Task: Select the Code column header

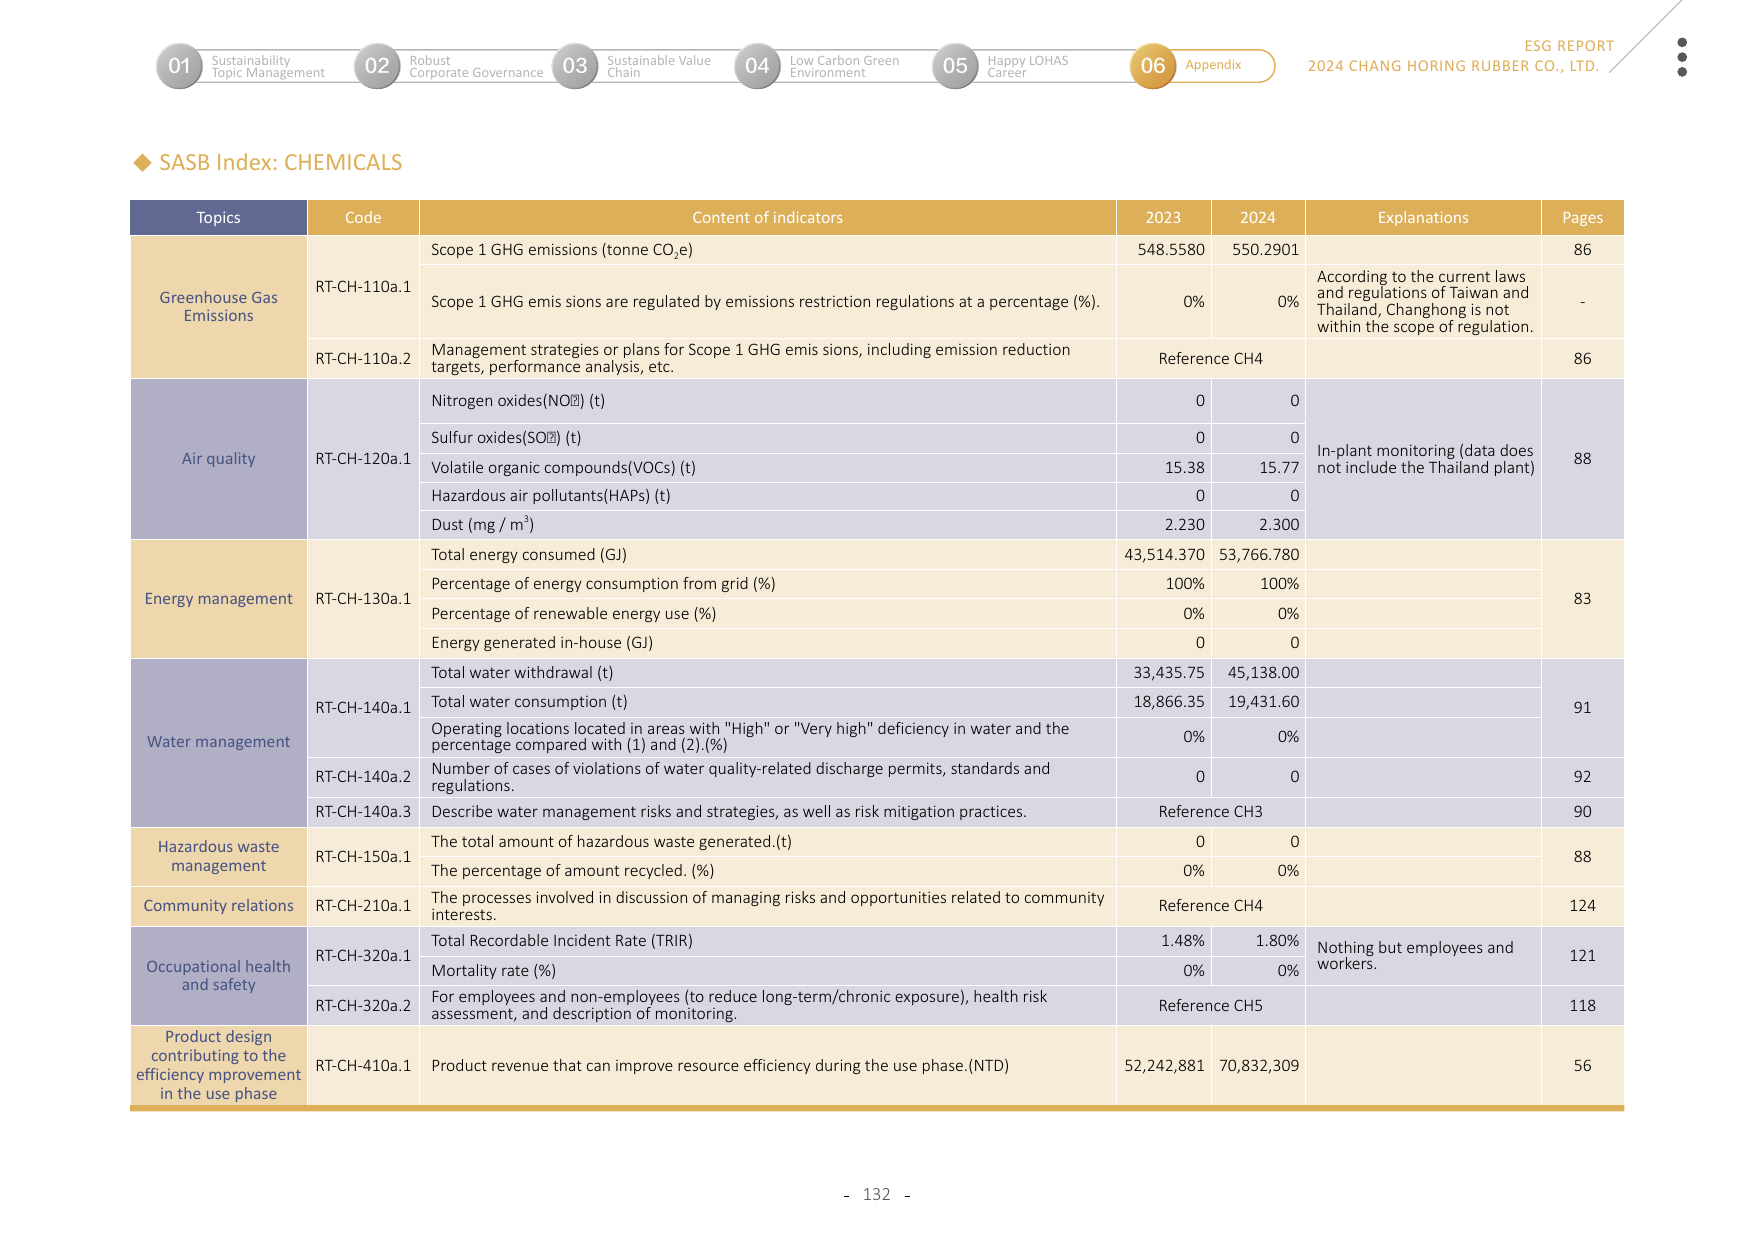Action: [363, 218]
